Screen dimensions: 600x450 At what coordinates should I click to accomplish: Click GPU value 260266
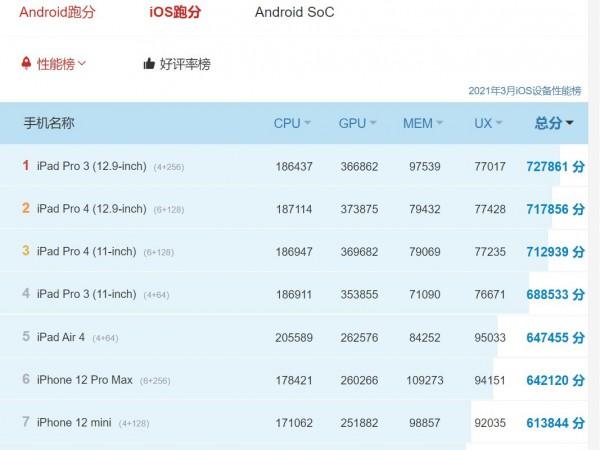pyautogui.click(x=359, y=380)
